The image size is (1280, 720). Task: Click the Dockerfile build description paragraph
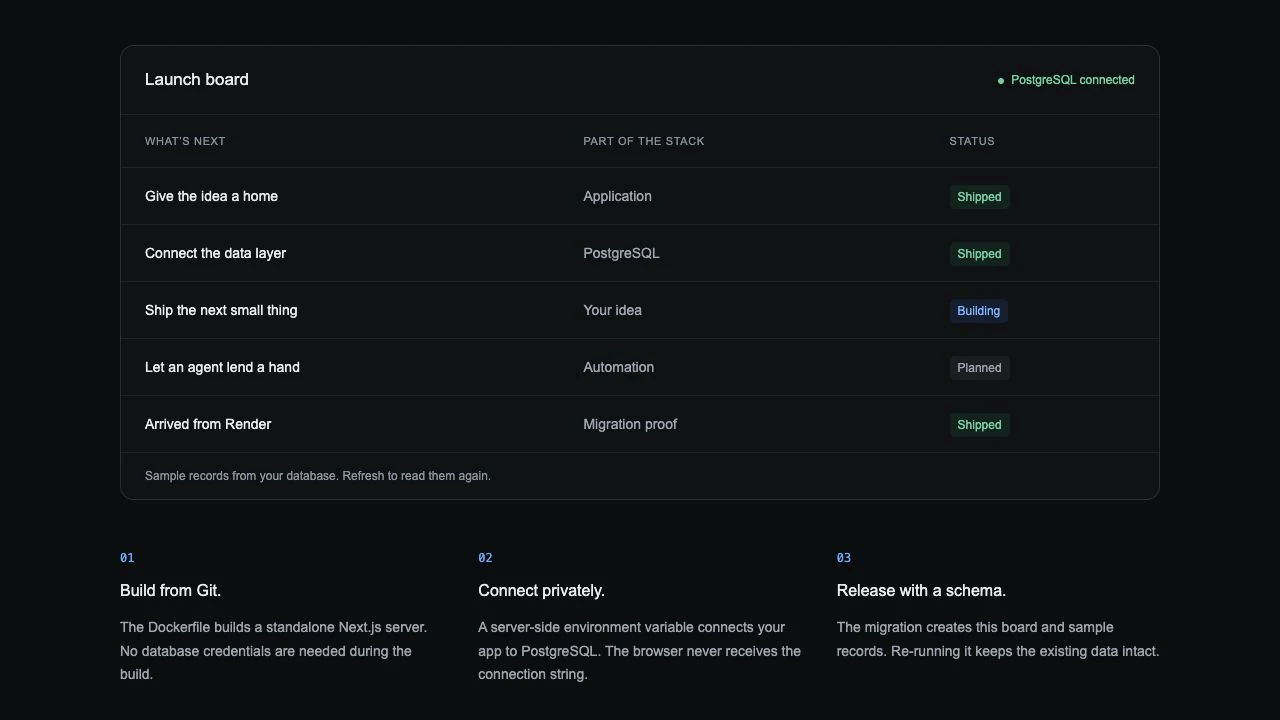[x=274, y=651]
